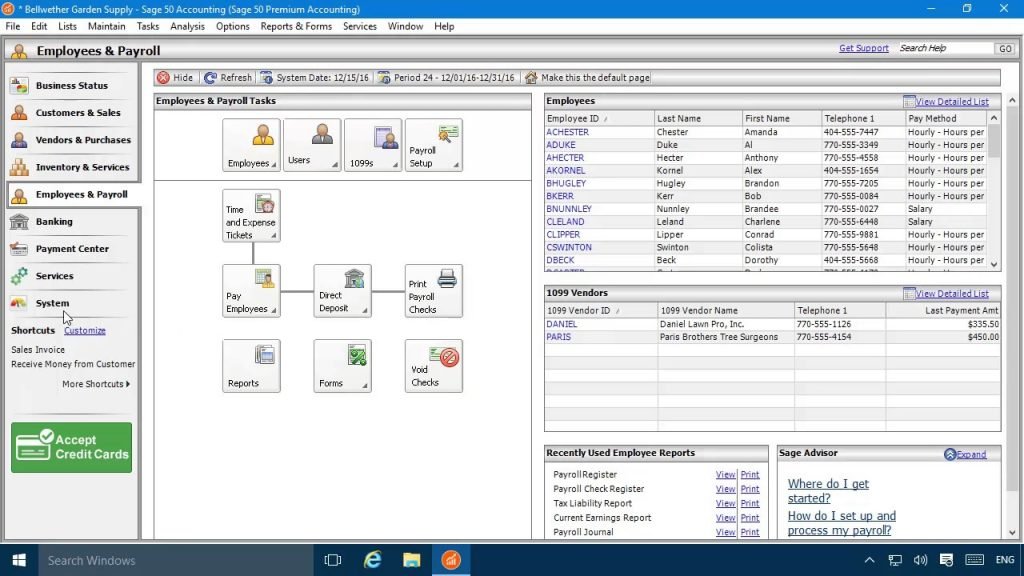Open the Employees task icon
The width and height of the screenshot is (1024, 576).
point(251,145)
